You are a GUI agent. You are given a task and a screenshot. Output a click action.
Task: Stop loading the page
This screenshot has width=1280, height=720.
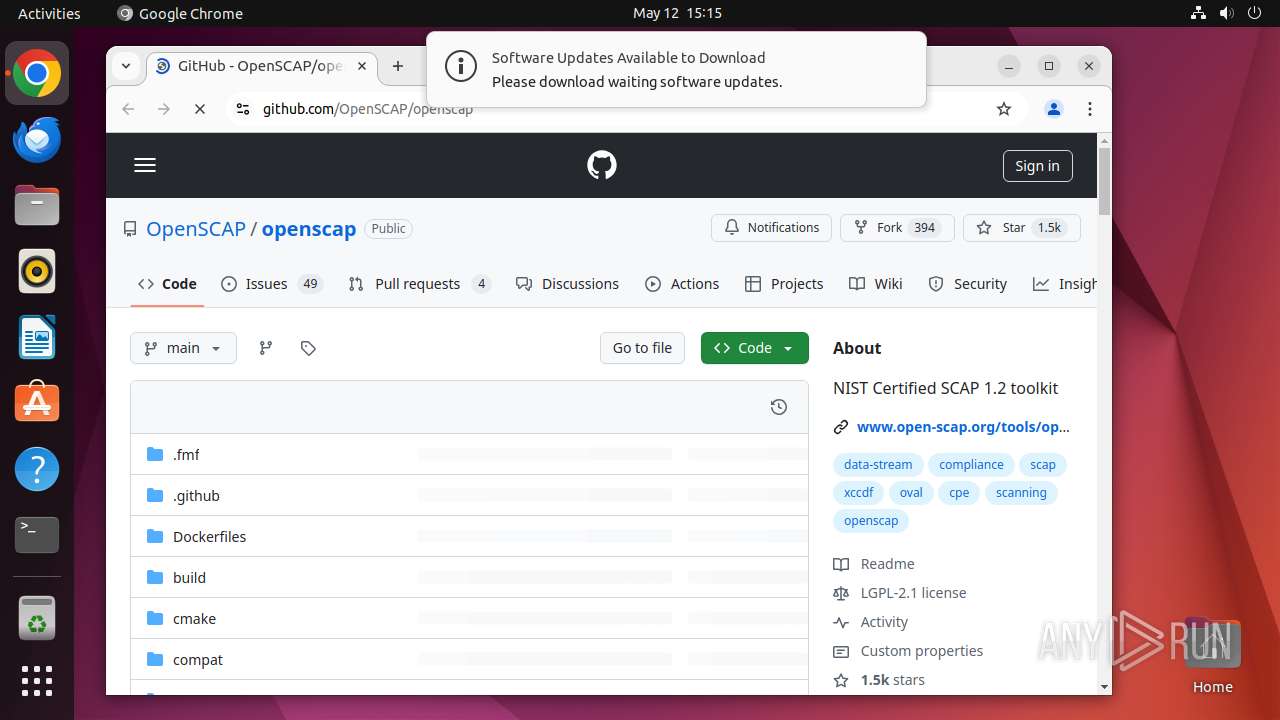point(199,109)
